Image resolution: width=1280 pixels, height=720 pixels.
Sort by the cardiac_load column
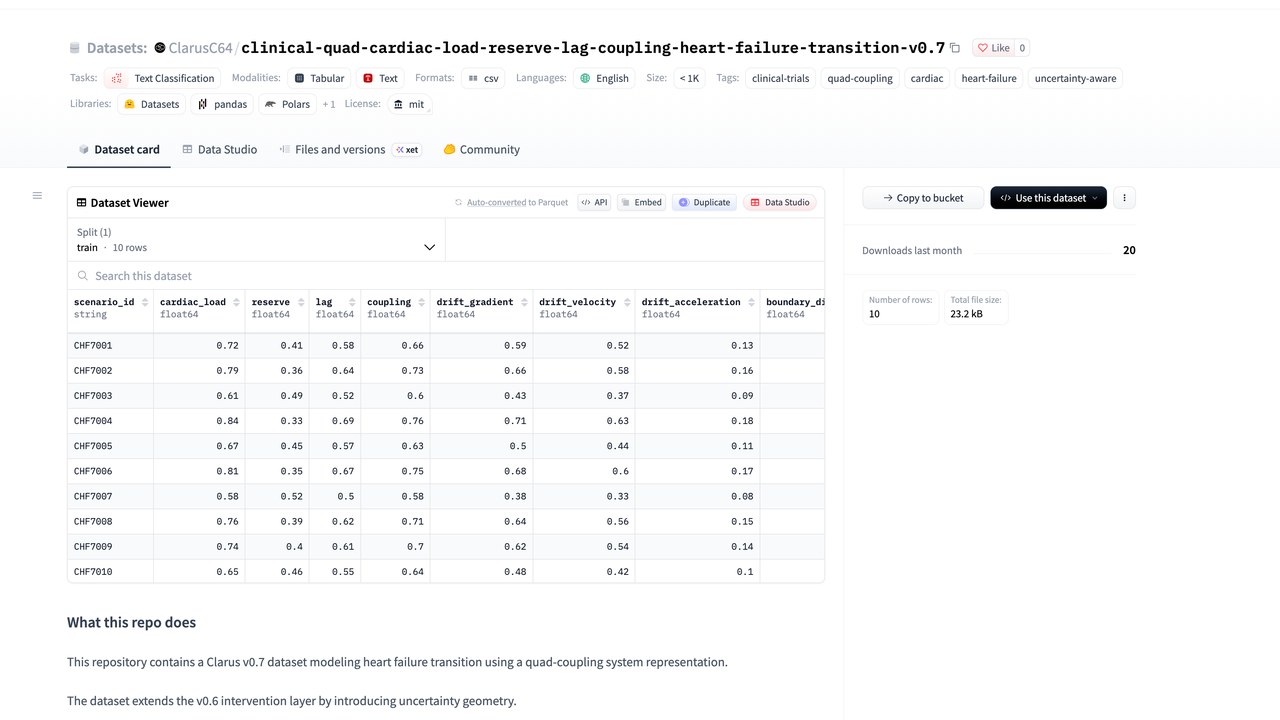point(236,302)
